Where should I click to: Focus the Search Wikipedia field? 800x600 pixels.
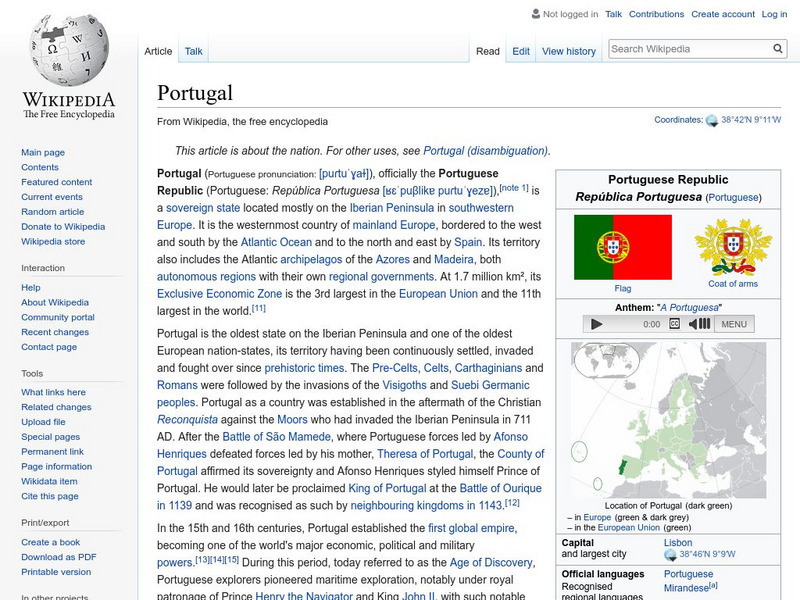[x=690, y=49]
